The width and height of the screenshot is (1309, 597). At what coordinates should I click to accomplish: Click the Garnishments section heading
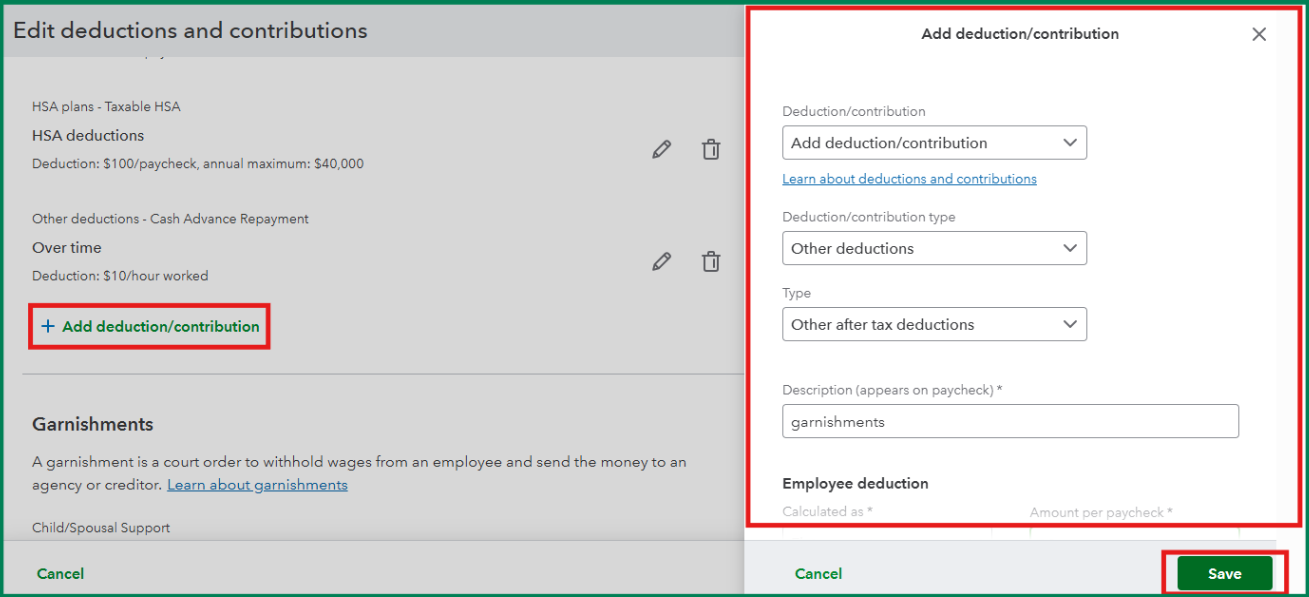click(93, 424)
